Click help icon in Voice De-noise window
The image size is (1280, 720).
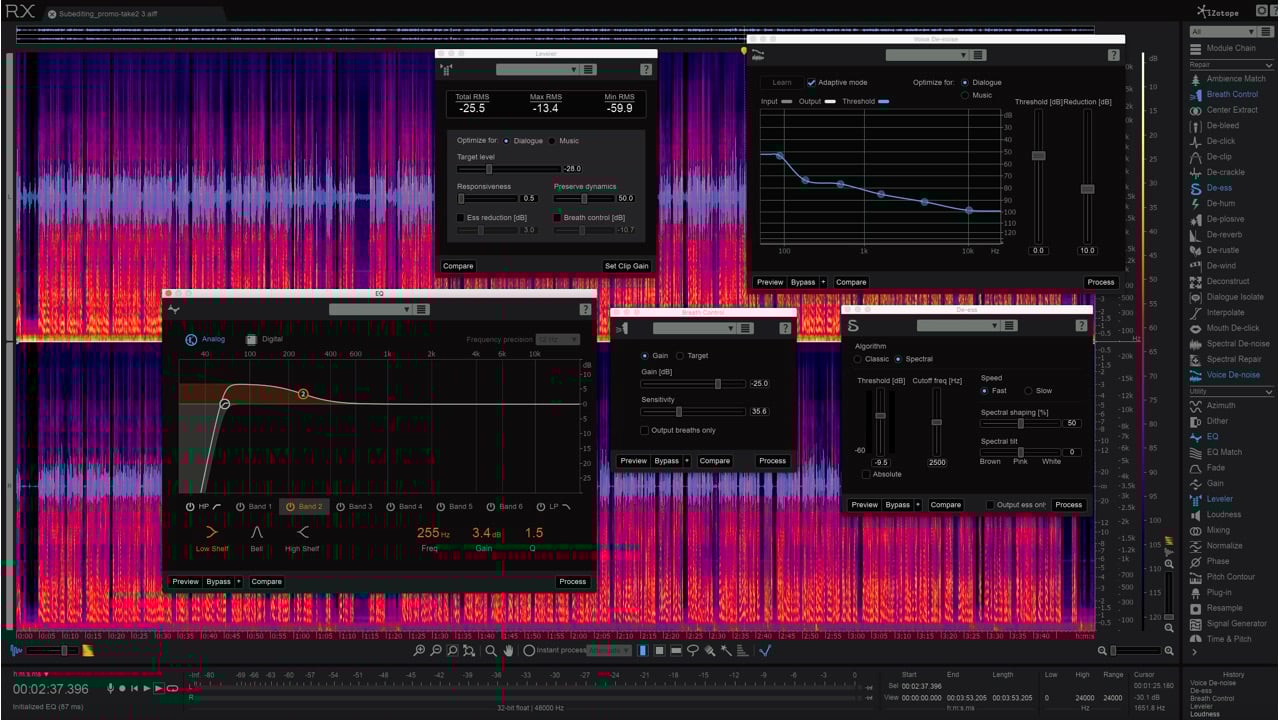(x=1113, y=55)
